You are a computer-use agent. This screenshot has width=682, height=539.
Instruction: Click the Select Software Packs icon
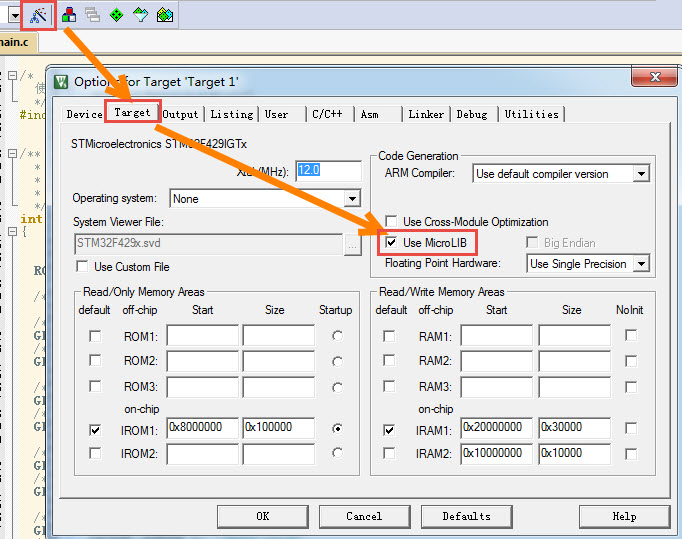[x=140, y=15]
